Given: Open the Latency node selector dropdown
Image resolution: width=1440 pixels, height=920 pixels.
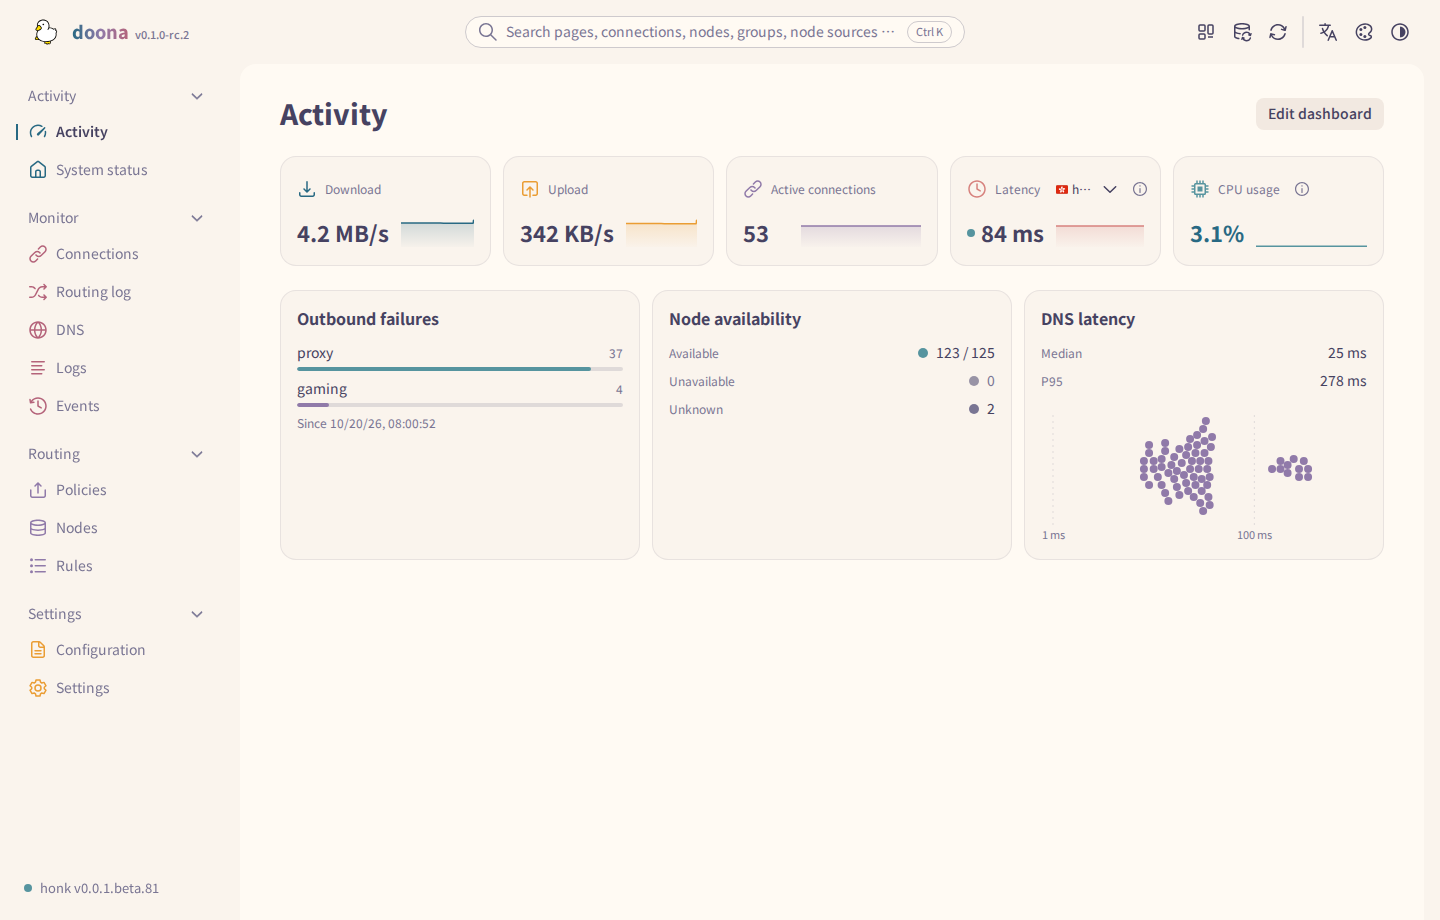Looking at the screenshot, I should (x=1087, y=189).
